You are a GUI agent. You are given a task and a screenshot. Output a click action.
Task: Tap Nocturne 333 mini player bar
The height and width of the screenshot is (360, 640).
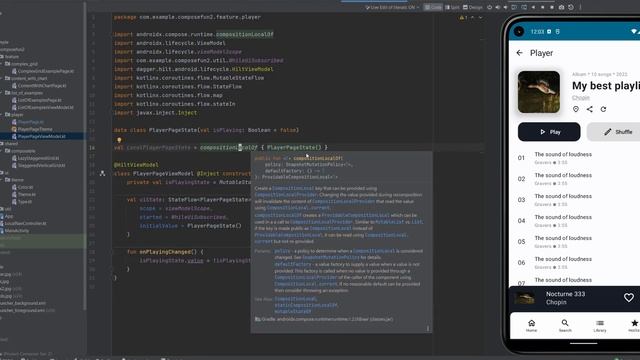click(x=574, y=298)
